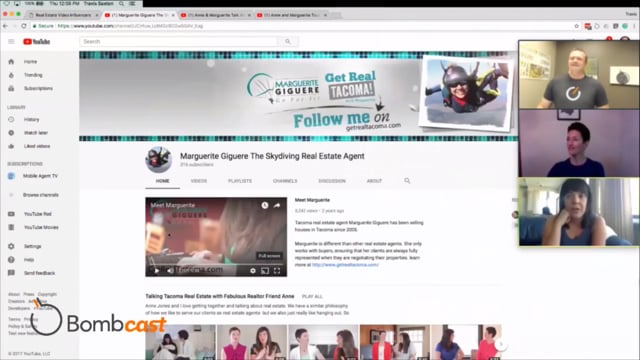Switch to the Videos channel tab
The image size is (640, 360).
(199, 181)
